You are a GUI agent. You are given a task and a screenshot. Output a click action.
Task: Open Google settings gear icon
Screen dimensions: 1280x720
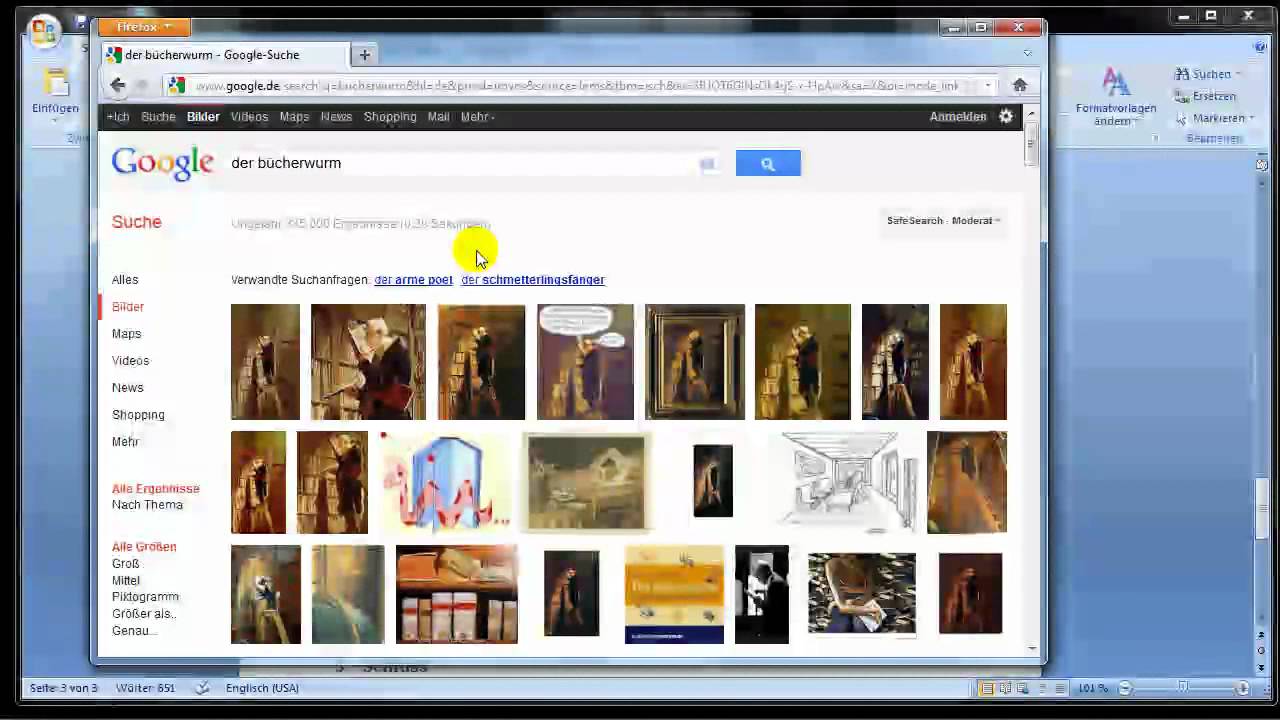[x=1006, y=117]
